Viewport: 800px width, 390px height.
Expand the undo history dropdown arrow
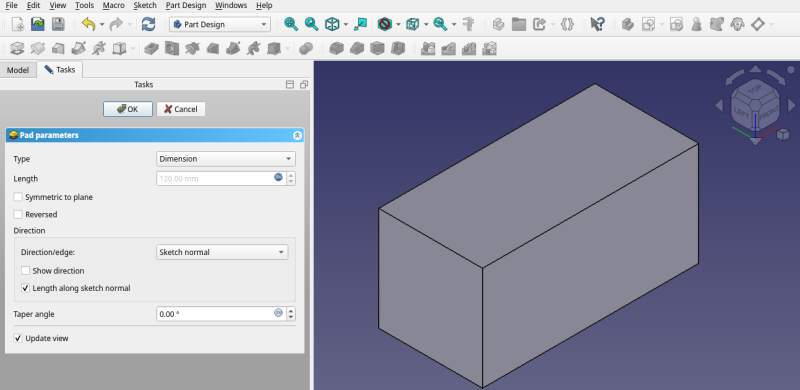tap(102, 24)
